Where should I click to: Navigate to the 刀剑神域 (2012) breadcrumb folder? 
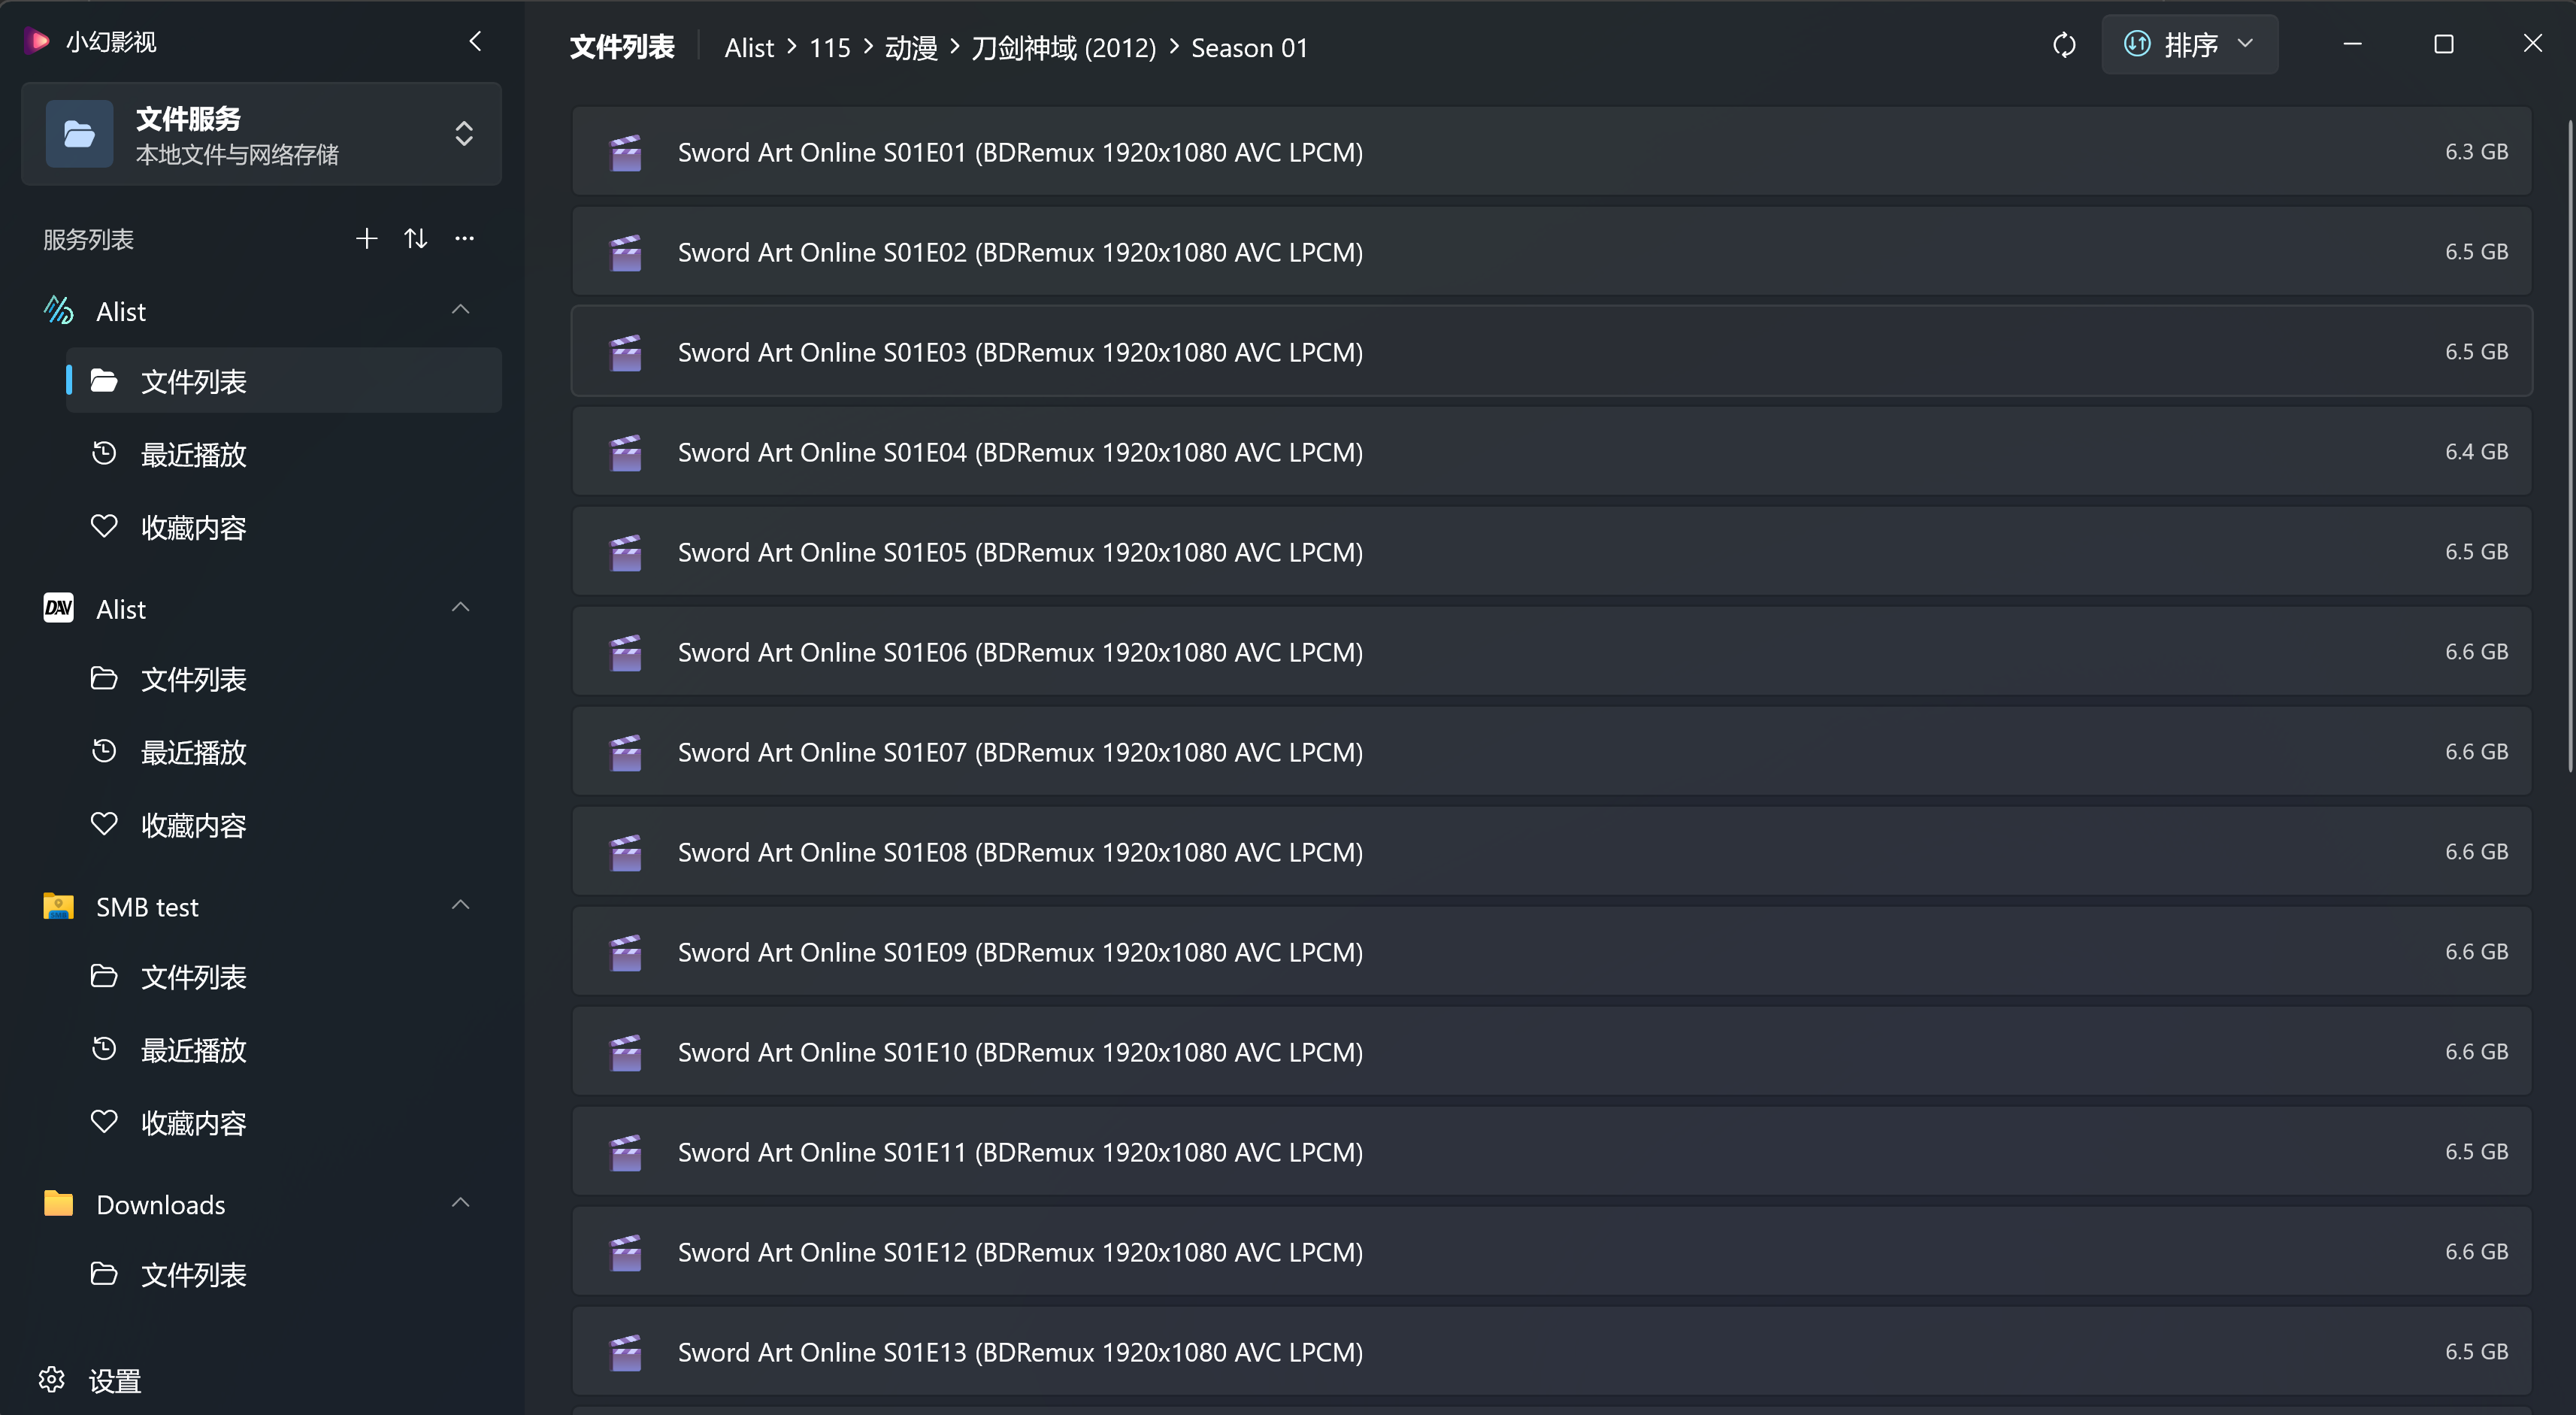click(x=1064, y=48)
